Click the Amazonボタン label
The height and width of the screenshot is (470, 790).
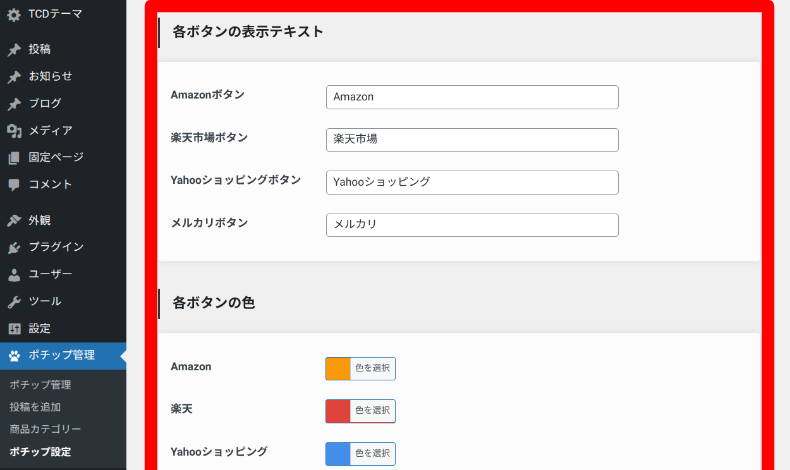point(208,95)
